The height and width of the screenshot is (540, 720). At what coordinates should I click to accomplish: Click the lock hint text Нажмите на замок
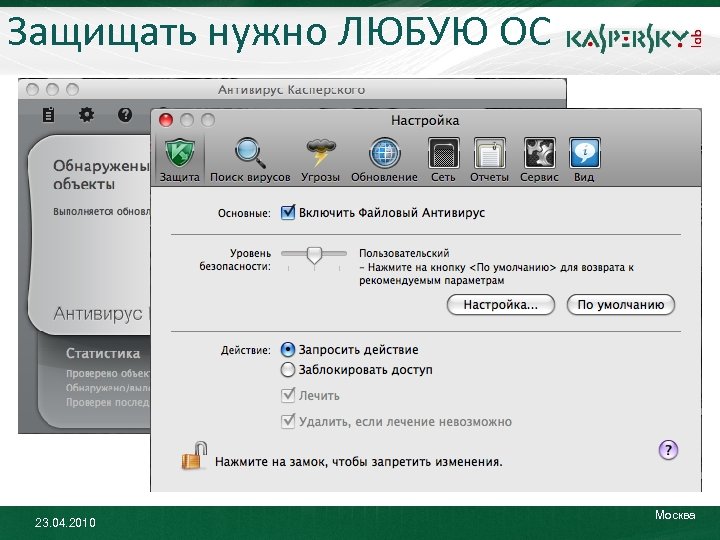[358, 461]
